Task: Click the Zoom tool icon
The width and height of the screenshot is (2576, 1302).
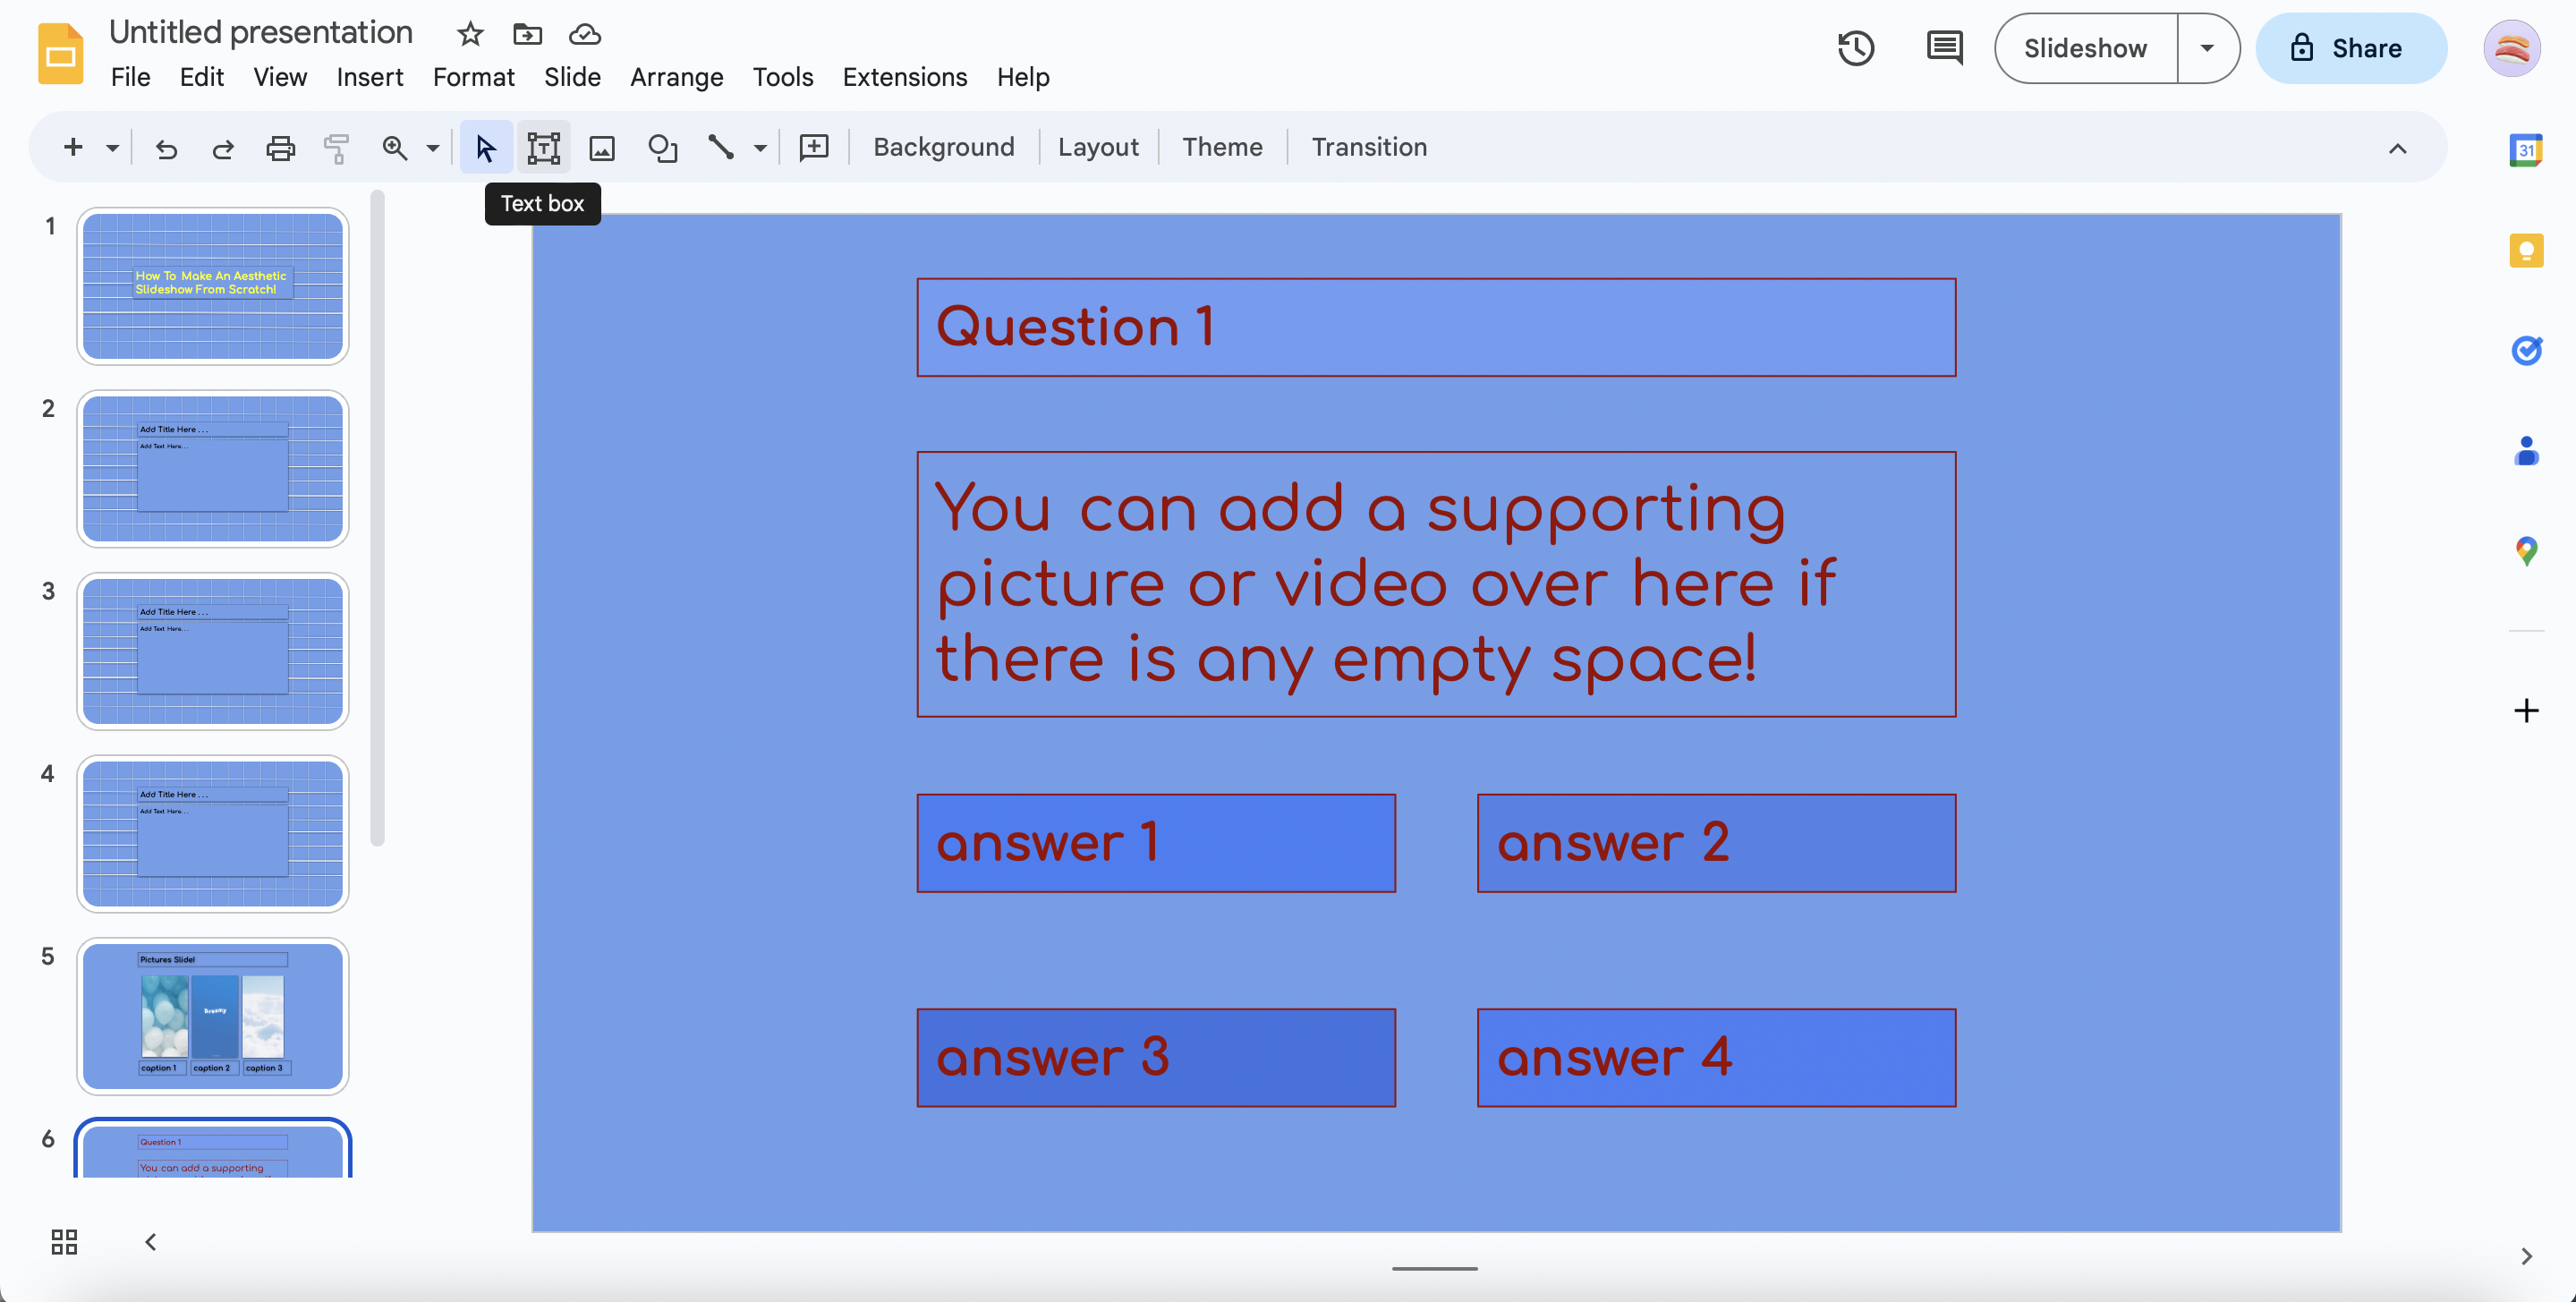Action: 395,146
